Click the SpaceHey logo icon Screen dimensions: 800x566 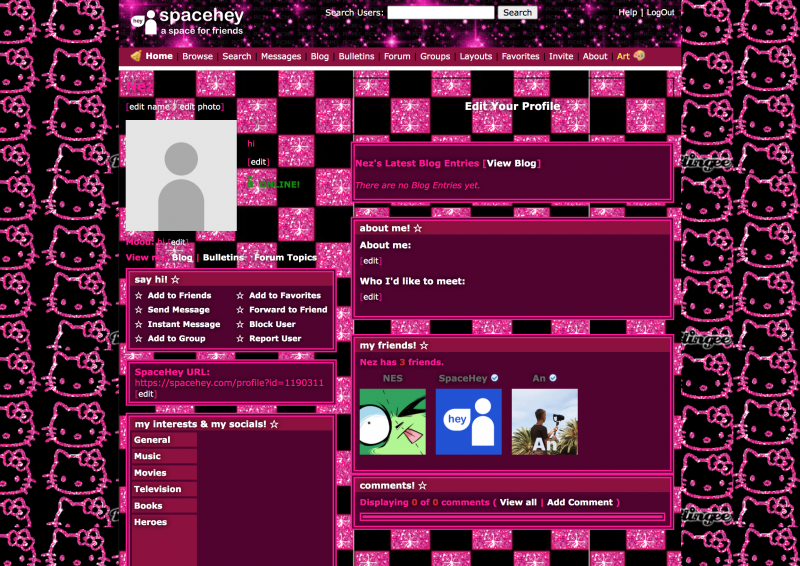144,22
